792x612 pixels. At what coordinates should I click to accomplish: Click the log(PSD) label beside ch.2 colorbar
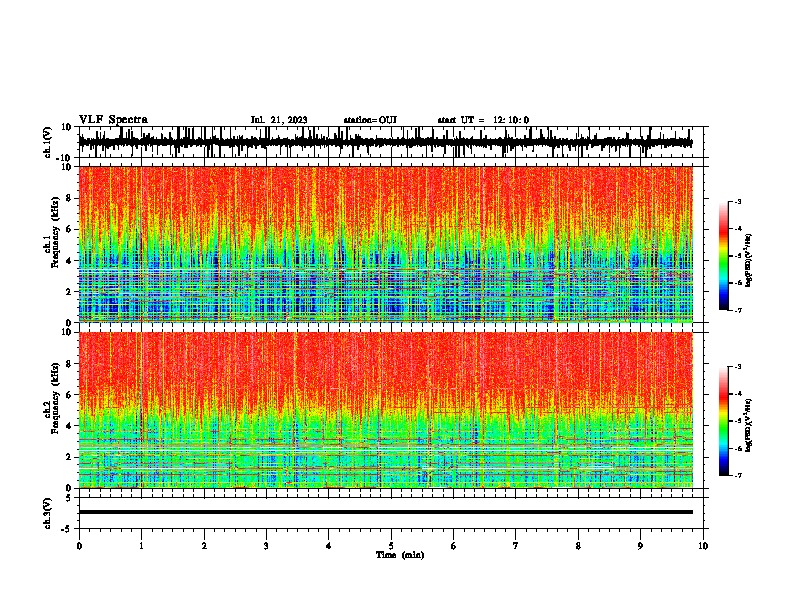click(749, 425)
